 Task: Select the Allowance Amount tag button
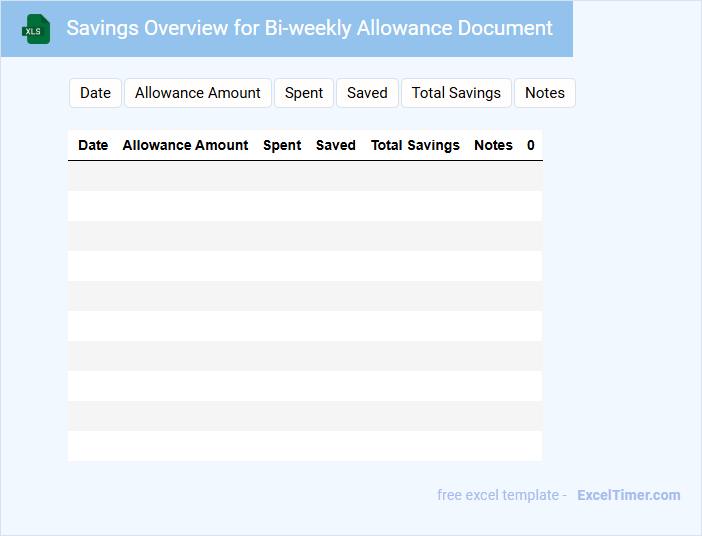click(x=198, y=93)
